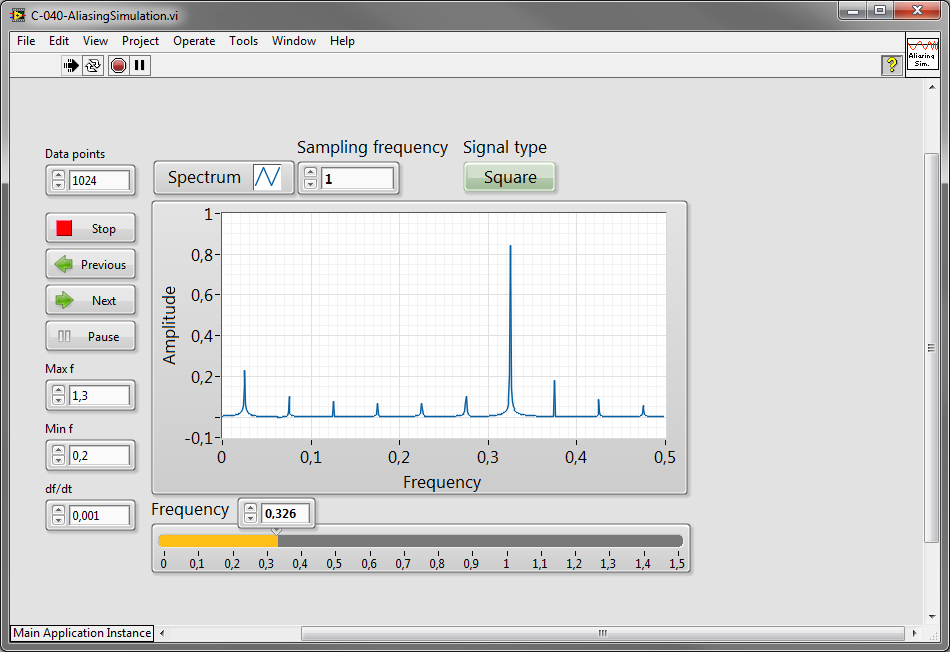
Task: Open the View menu
Action: click(x=95, y=41)
